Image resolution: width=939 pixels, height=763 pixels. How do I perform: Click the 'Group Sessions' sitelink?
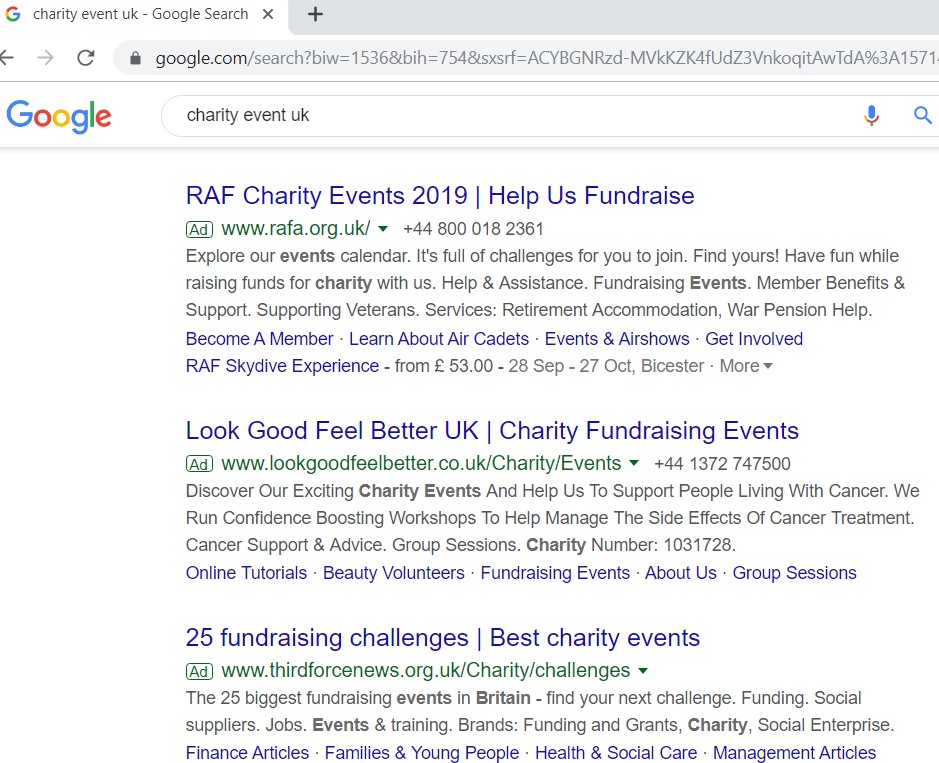795,573
